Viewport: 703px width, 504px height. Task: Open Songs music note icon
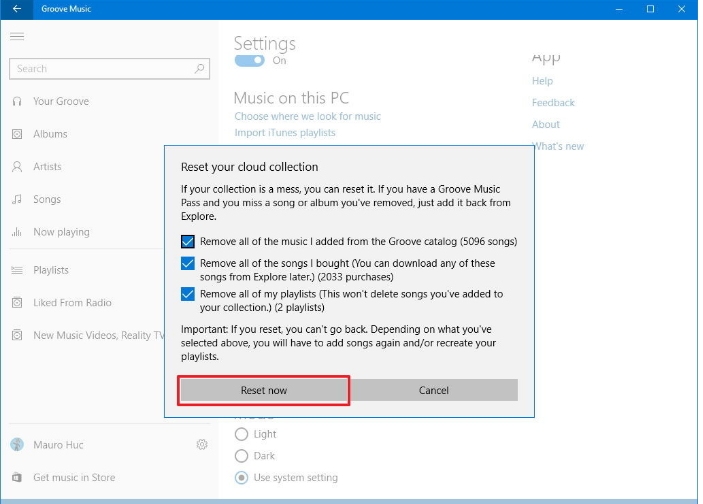(x=17, y=199)
